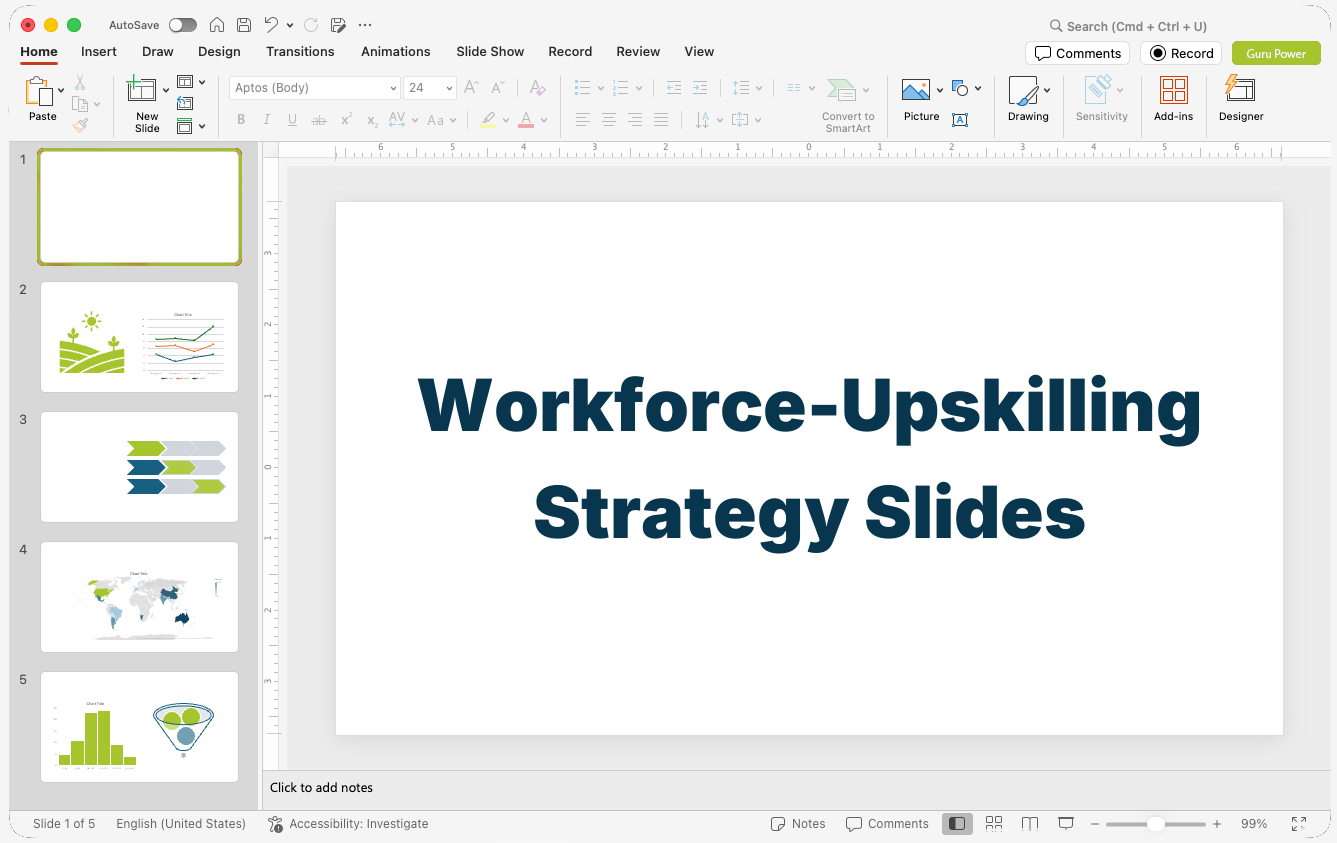Click the text highlight color yellow swatch
The image size is (1337, 843).
pyautogui.click(x=488, y=120)
